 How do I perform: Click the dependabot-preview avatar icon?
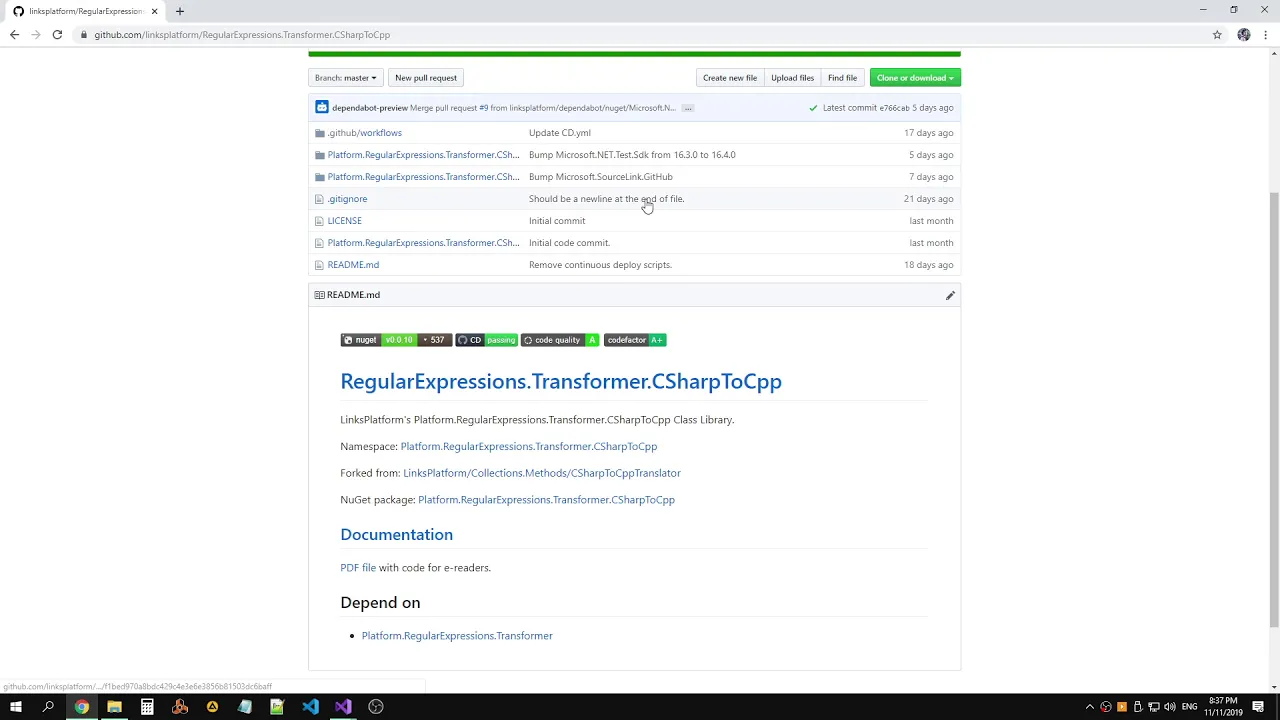[321, 107]
